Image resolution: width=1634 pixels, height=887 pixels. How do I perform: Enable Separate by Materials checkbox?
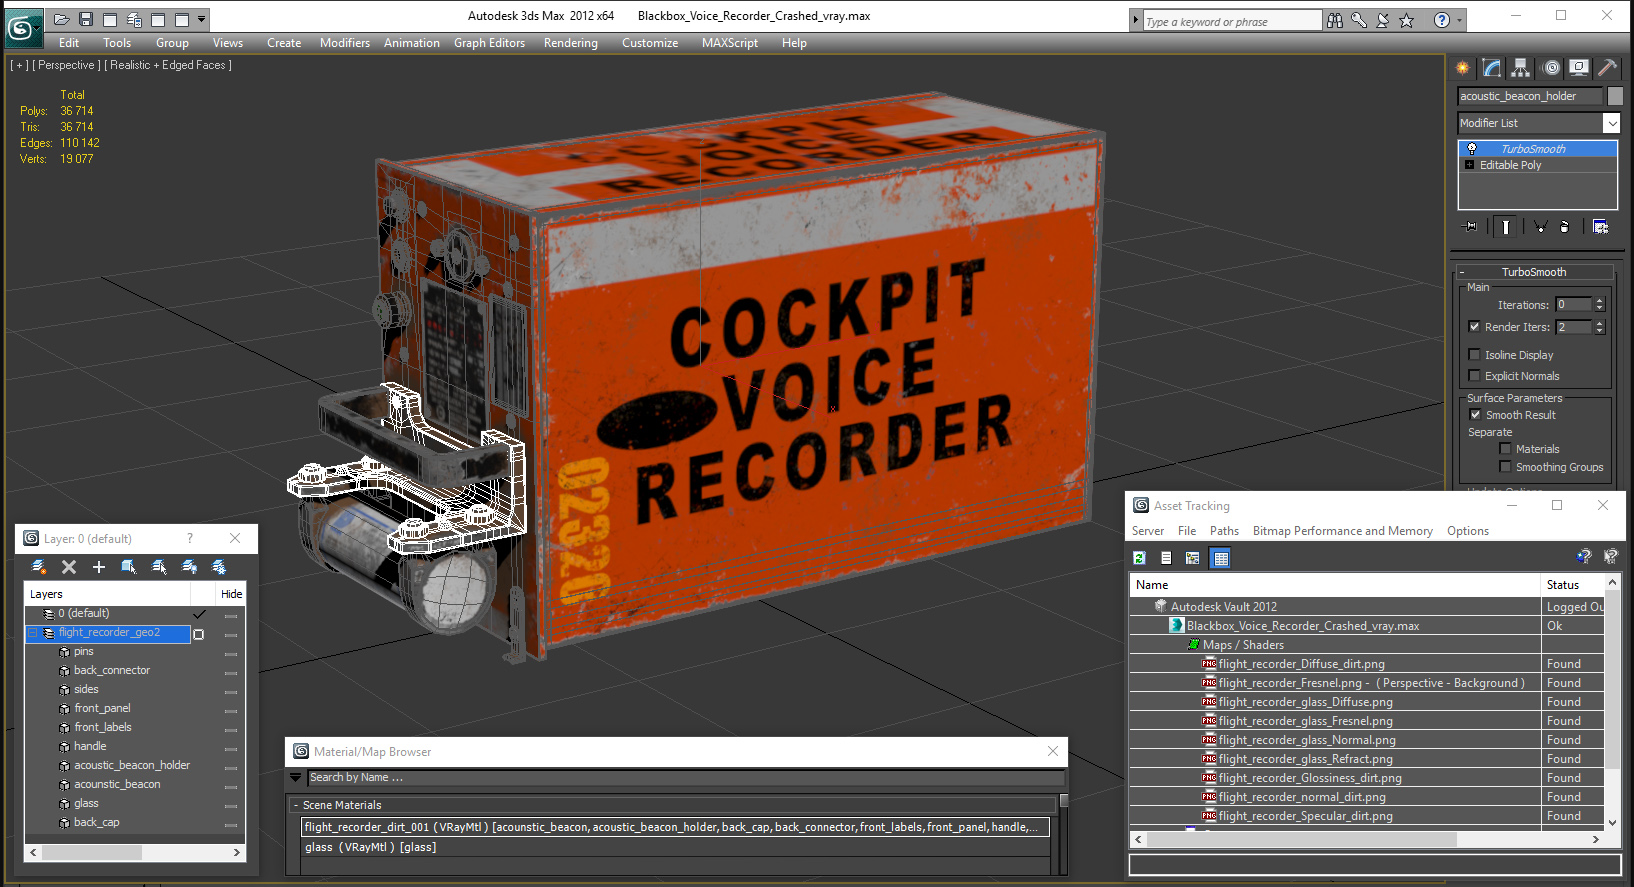point(1505,449)
